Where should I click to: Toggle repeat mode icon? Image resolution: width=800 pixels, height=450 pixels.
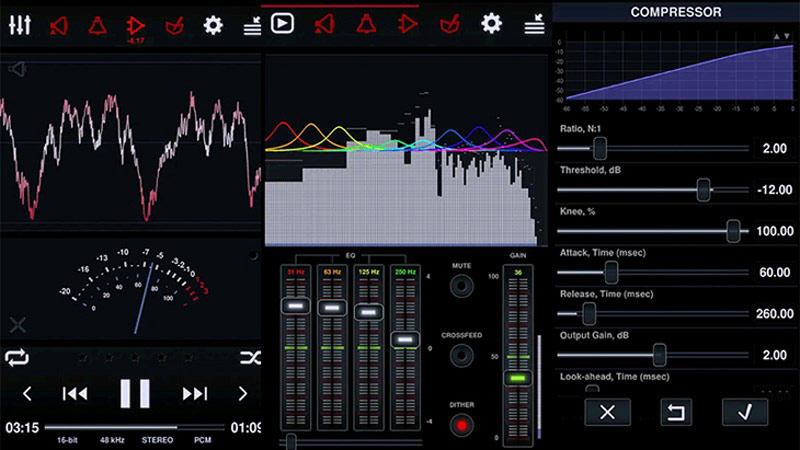(x=17, y=357)
